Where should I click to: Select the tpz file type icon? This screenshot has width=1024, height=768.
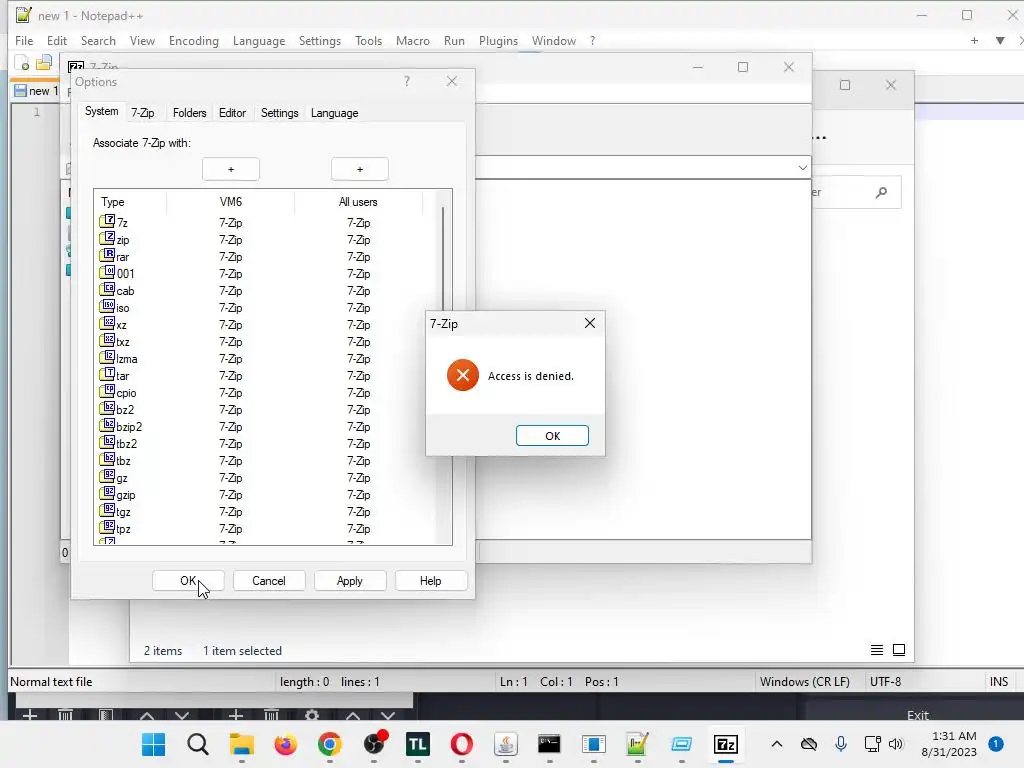click(107, 527)
